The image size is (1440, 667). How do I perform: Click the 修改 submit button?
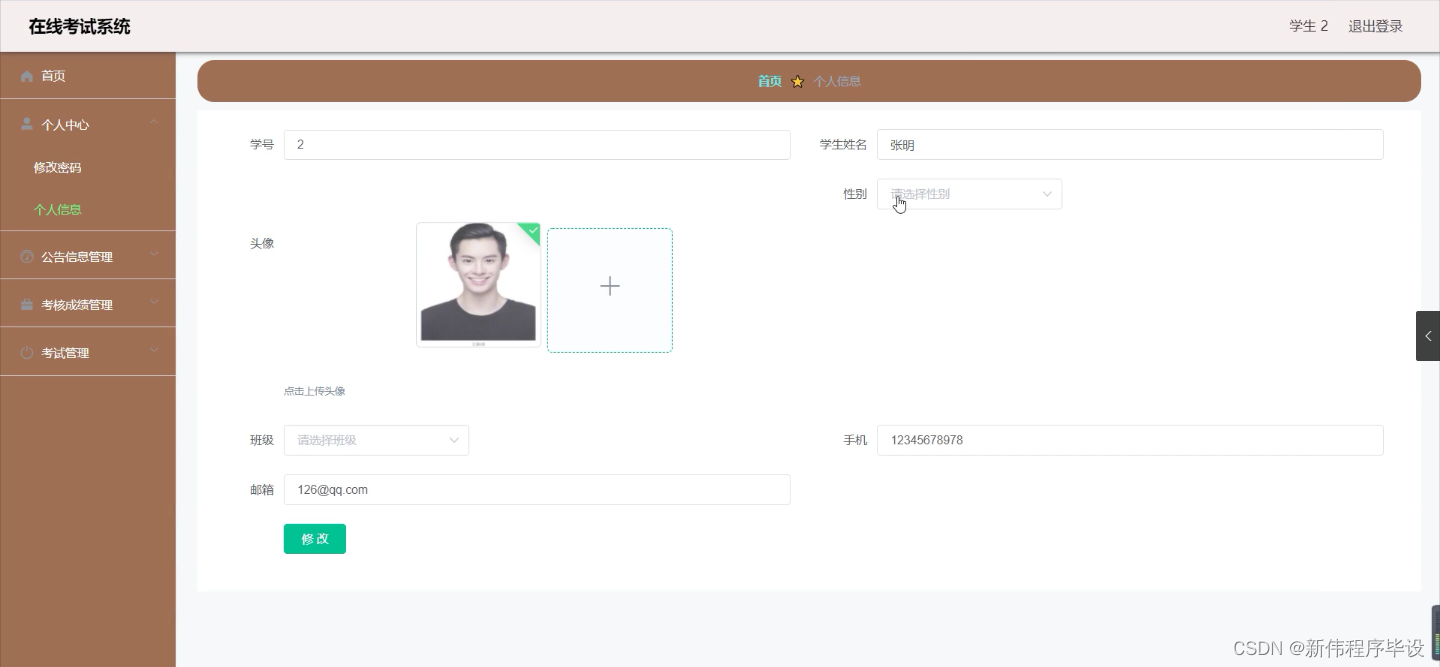point(315,539)
